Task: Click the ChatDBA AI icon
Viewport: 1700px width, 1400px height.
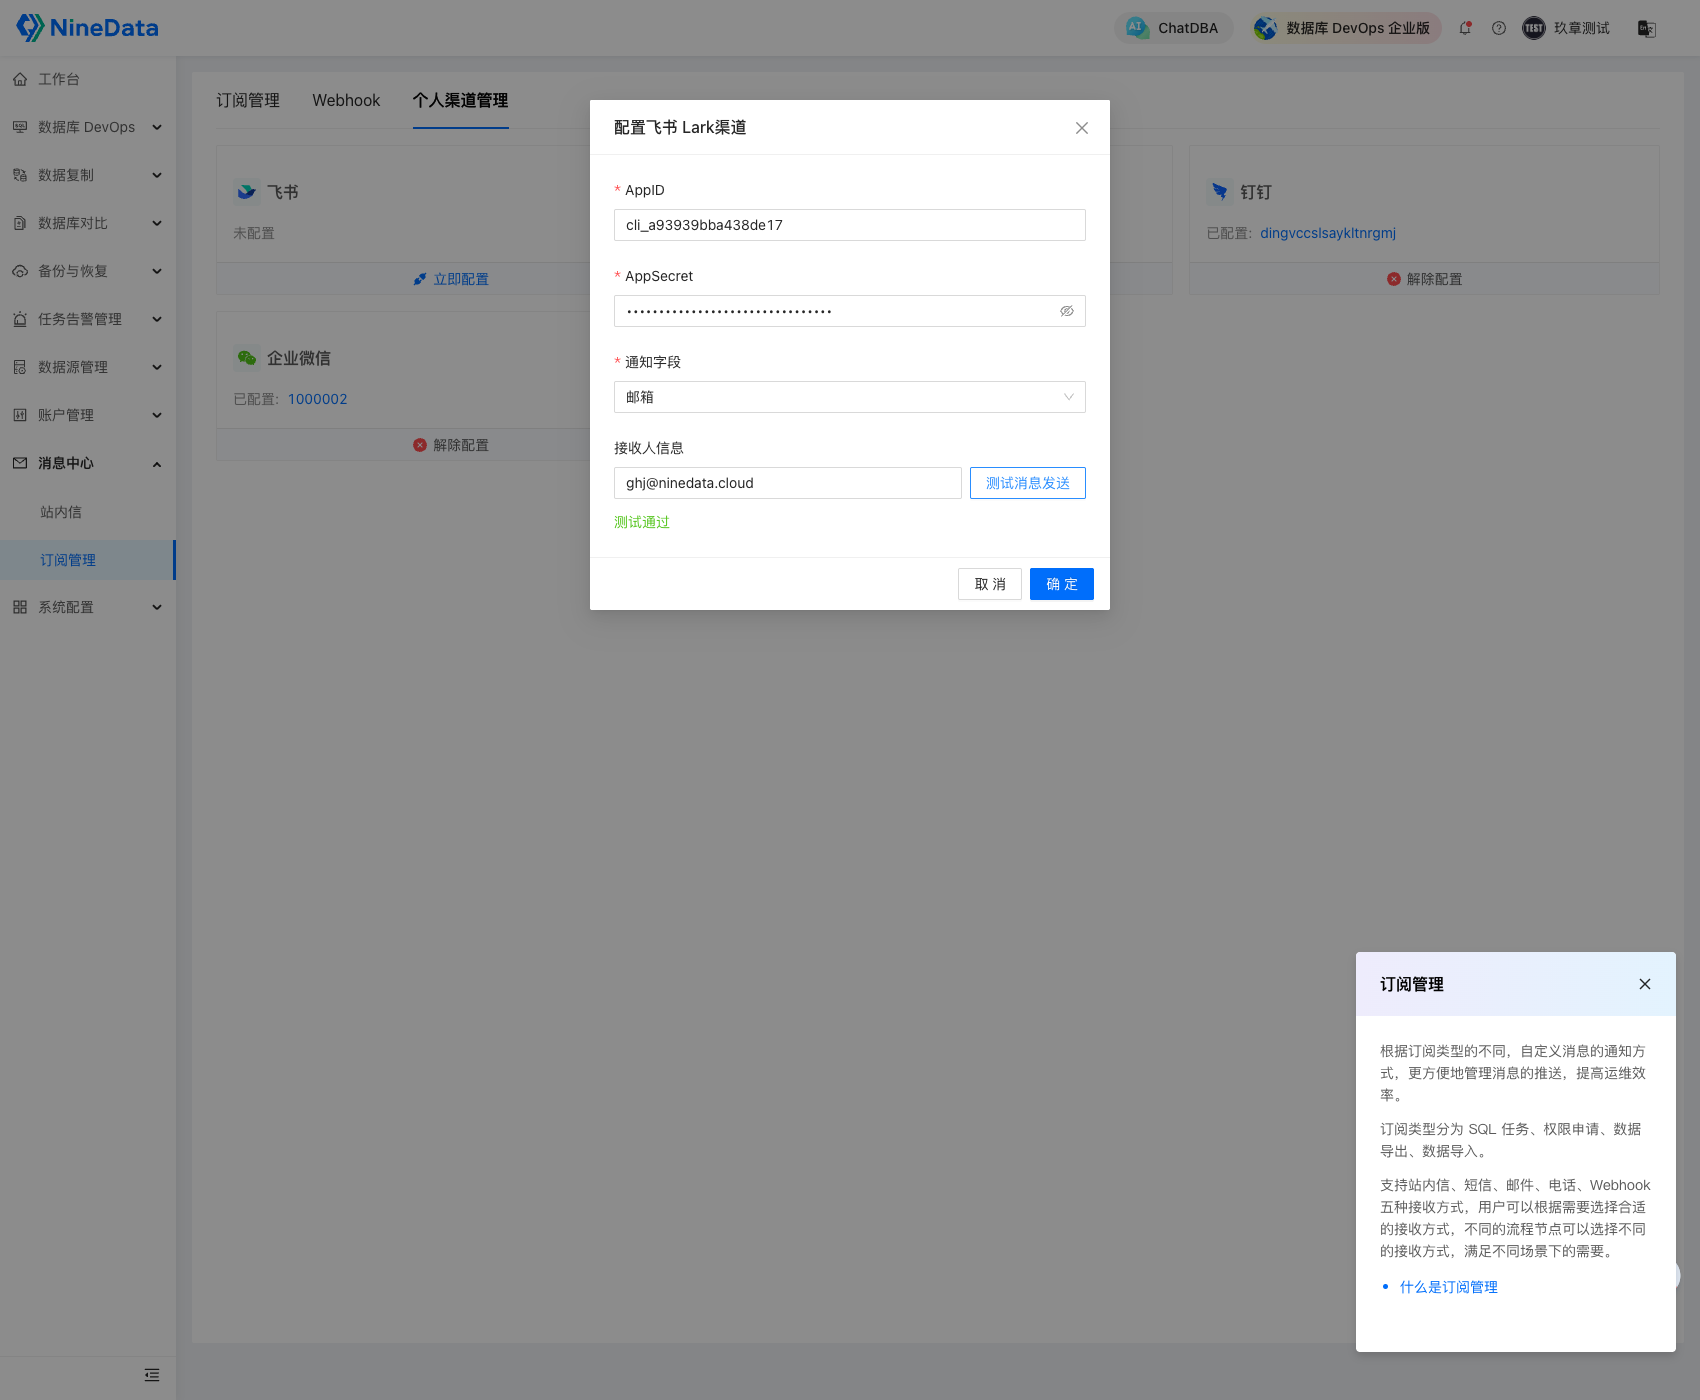Action: (x=1137, y=28)
